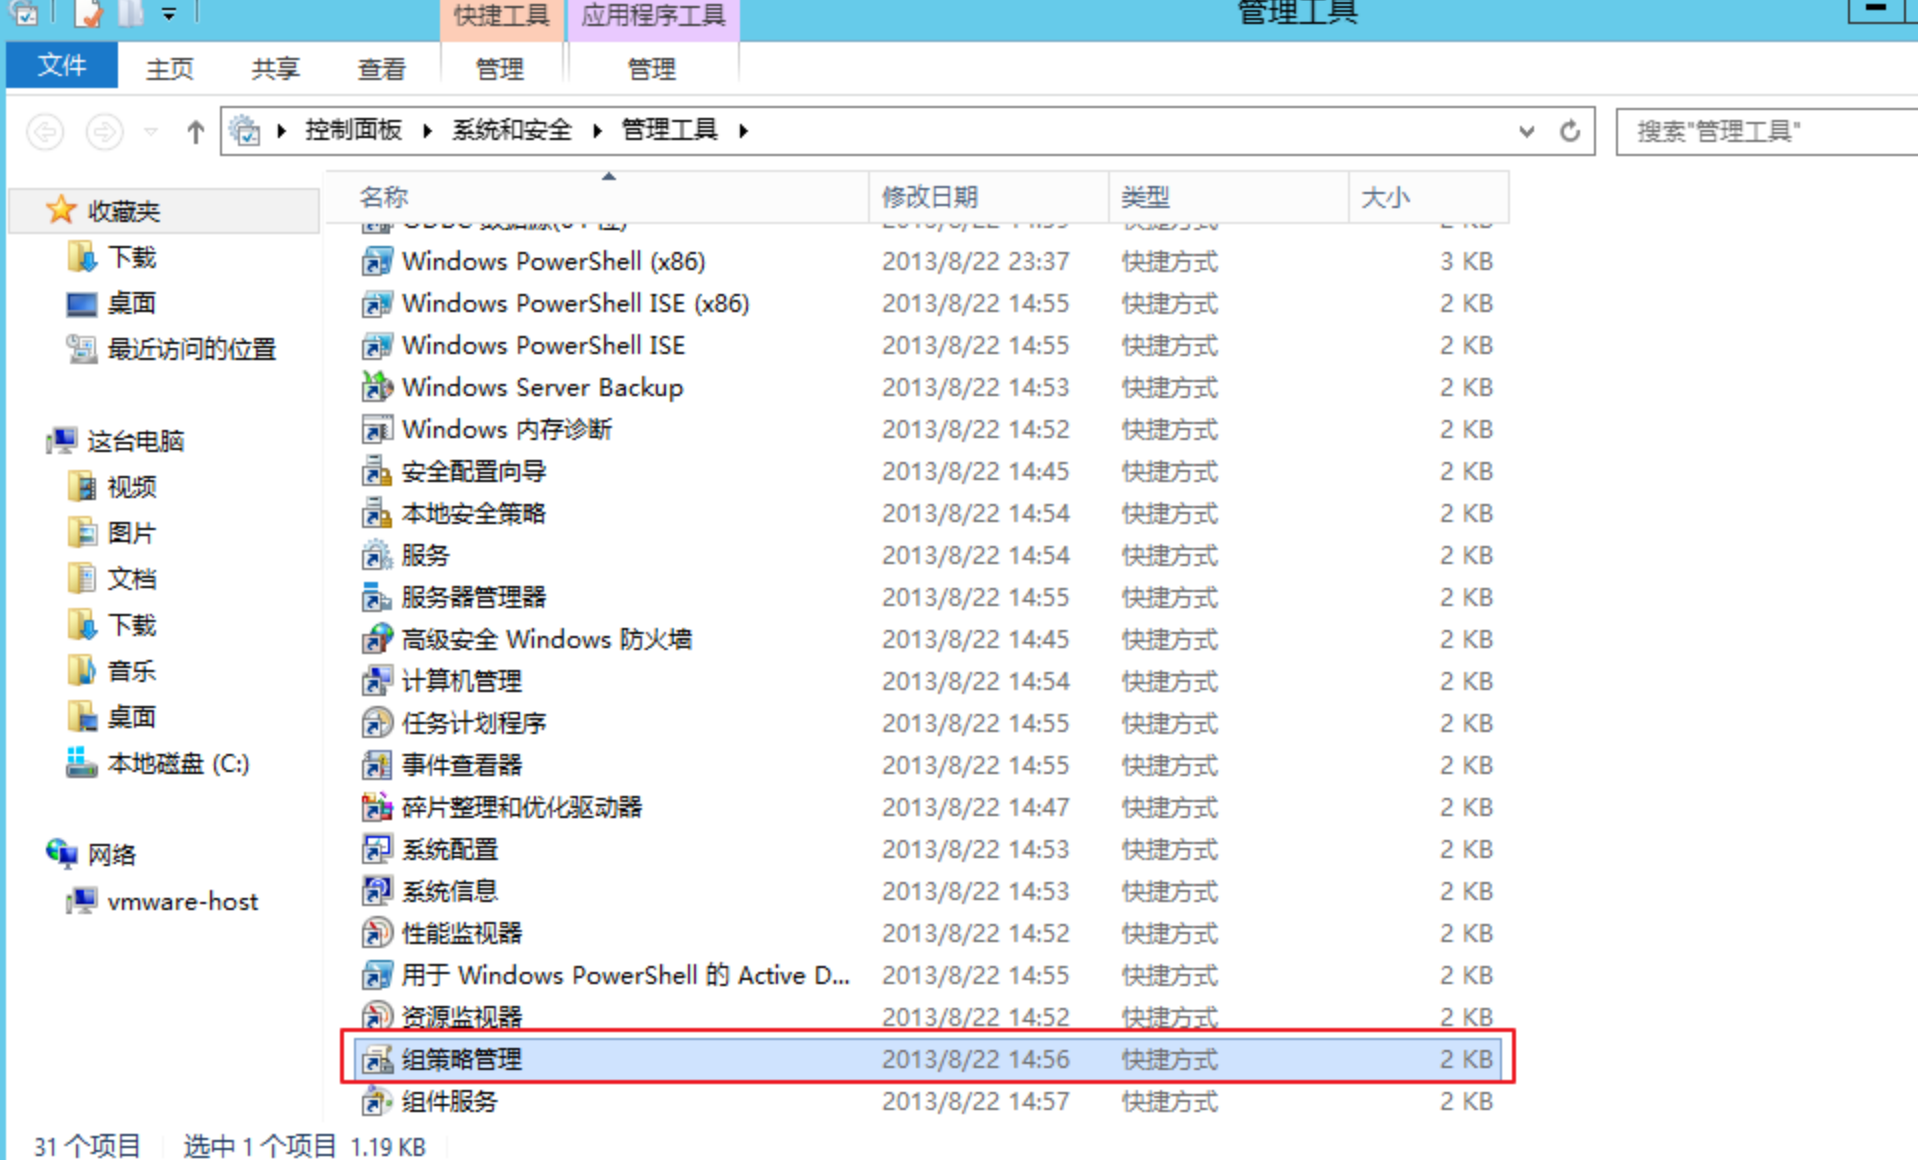1918x1160 pixels.
Task: Select 网络 in the navigation pane
Action: (x=111, y=856)
